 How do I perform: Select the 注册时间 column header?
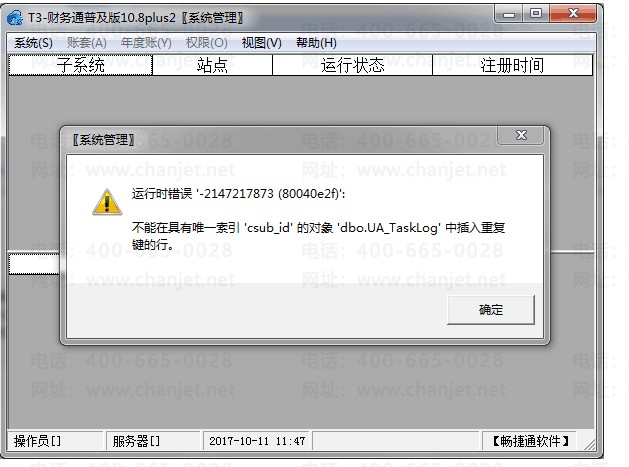click(512, 65)
